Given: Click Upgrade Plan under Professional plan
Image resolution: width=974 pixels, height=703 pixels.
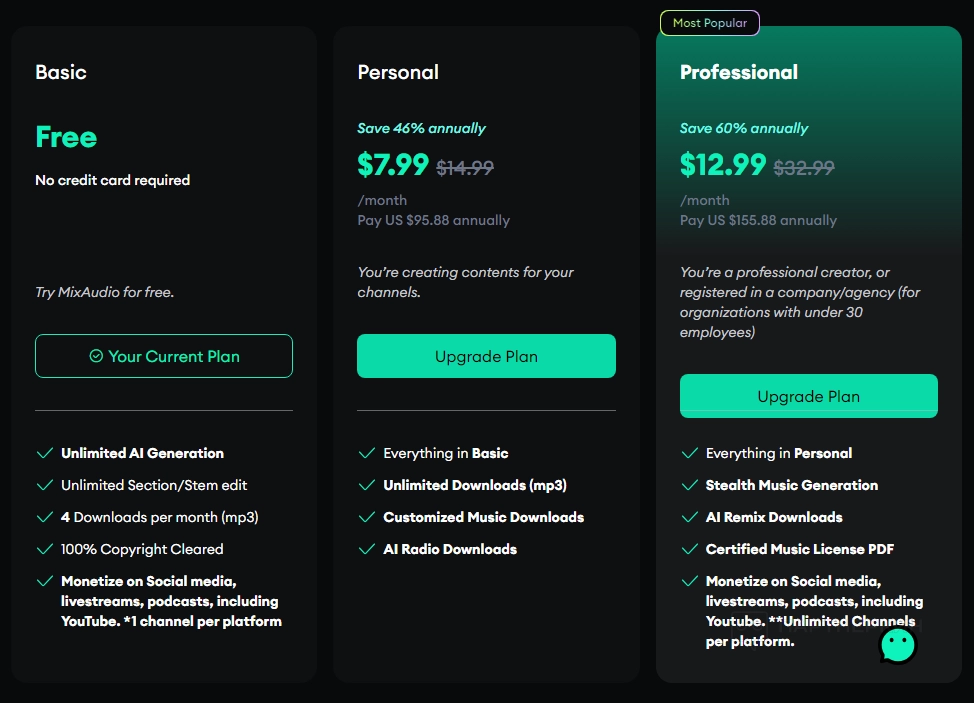Looking at the screenshot, I should (808, 396).
